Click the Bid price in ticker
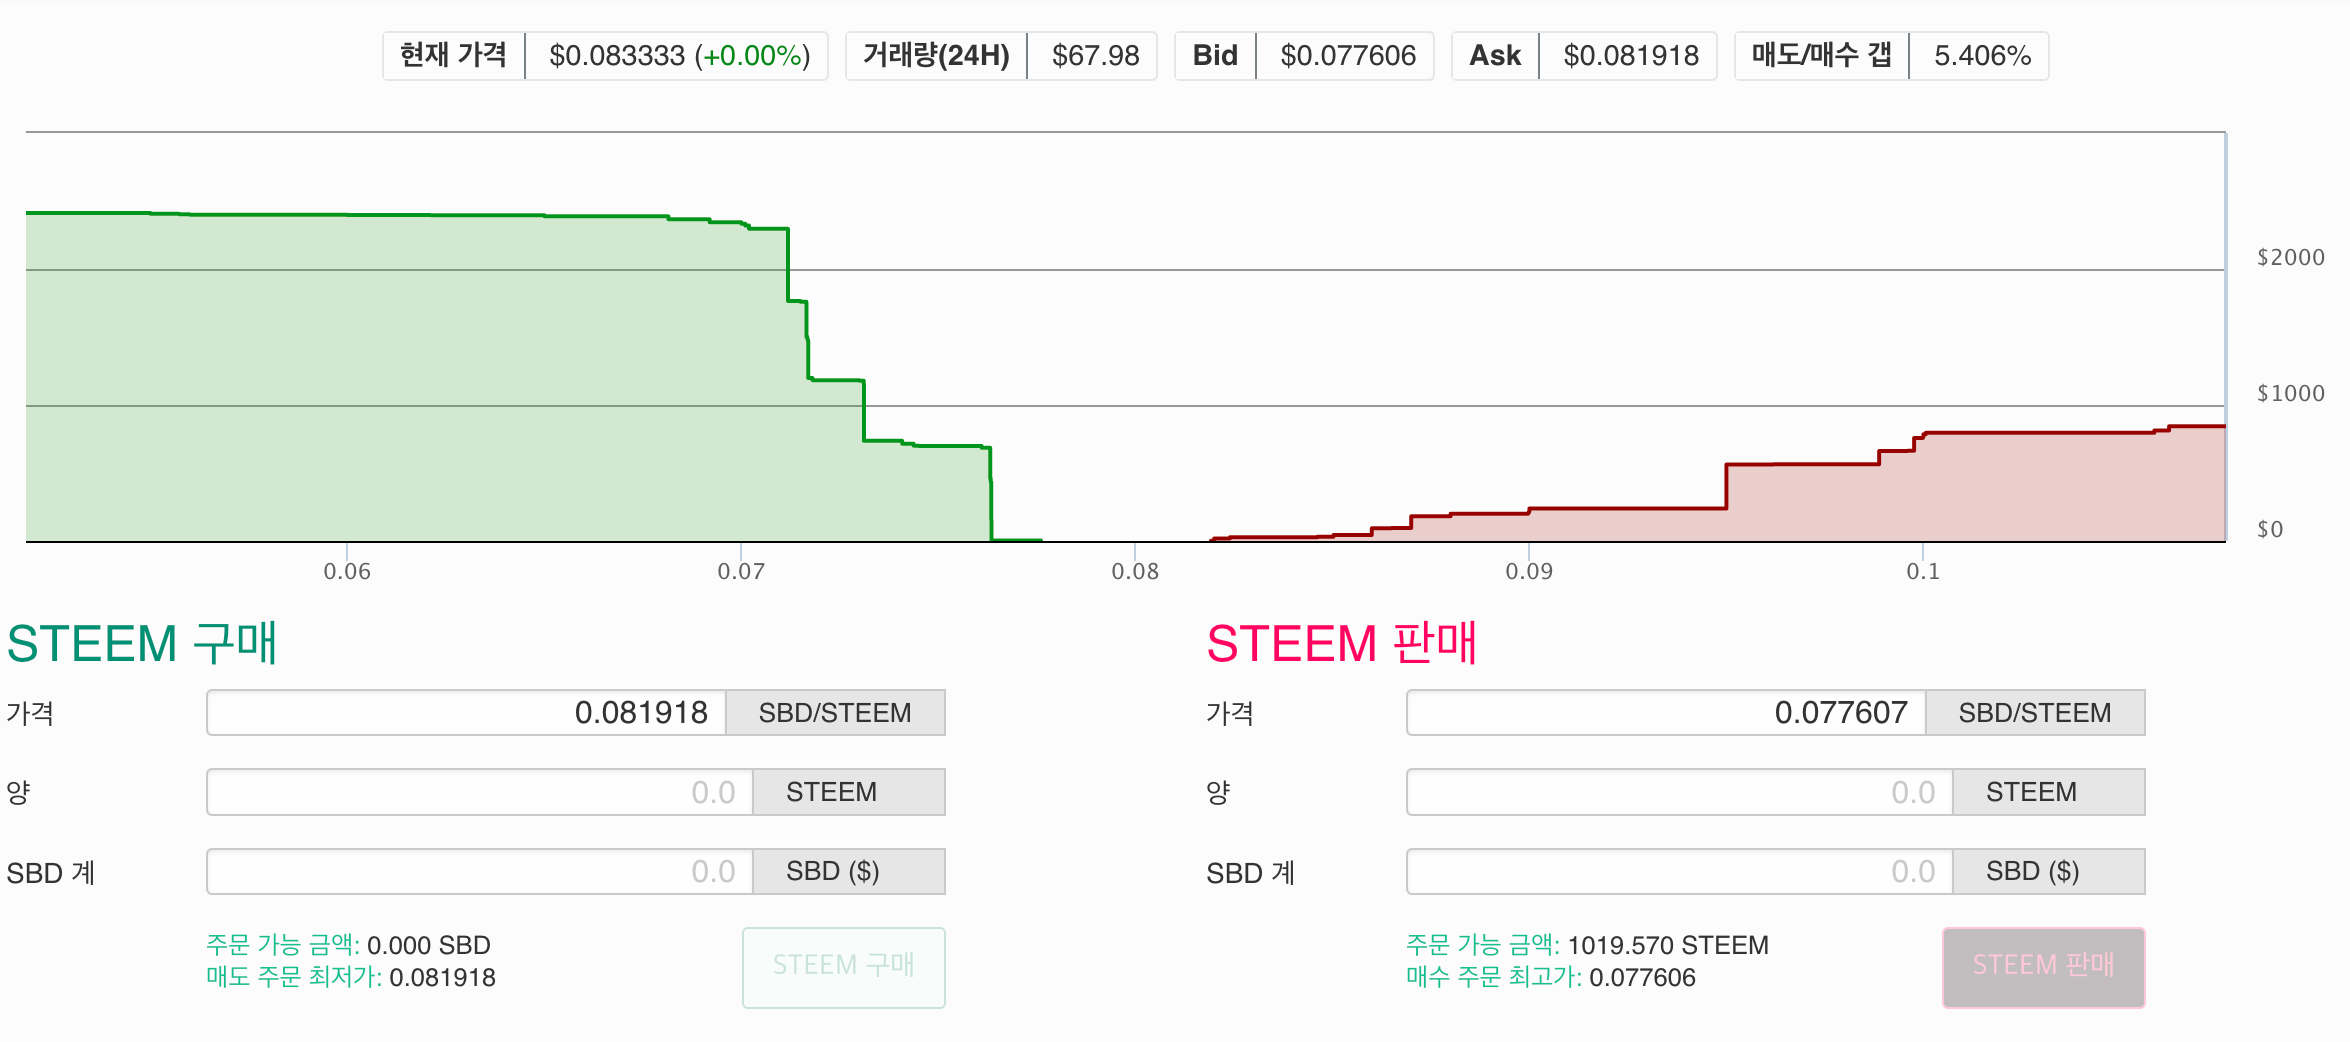The height and width of the screenshot is (1042, 2350). [1348, 56]
